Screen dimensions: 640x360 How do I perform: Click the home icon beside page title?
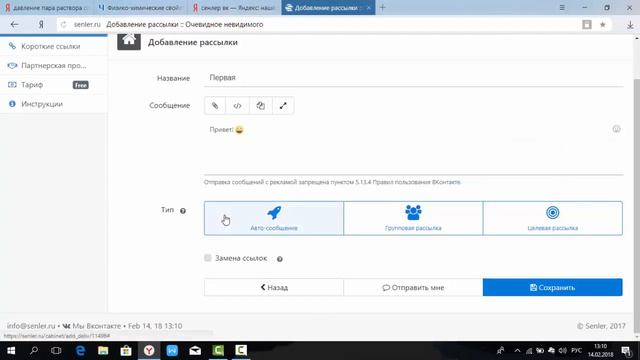(129, 41)
